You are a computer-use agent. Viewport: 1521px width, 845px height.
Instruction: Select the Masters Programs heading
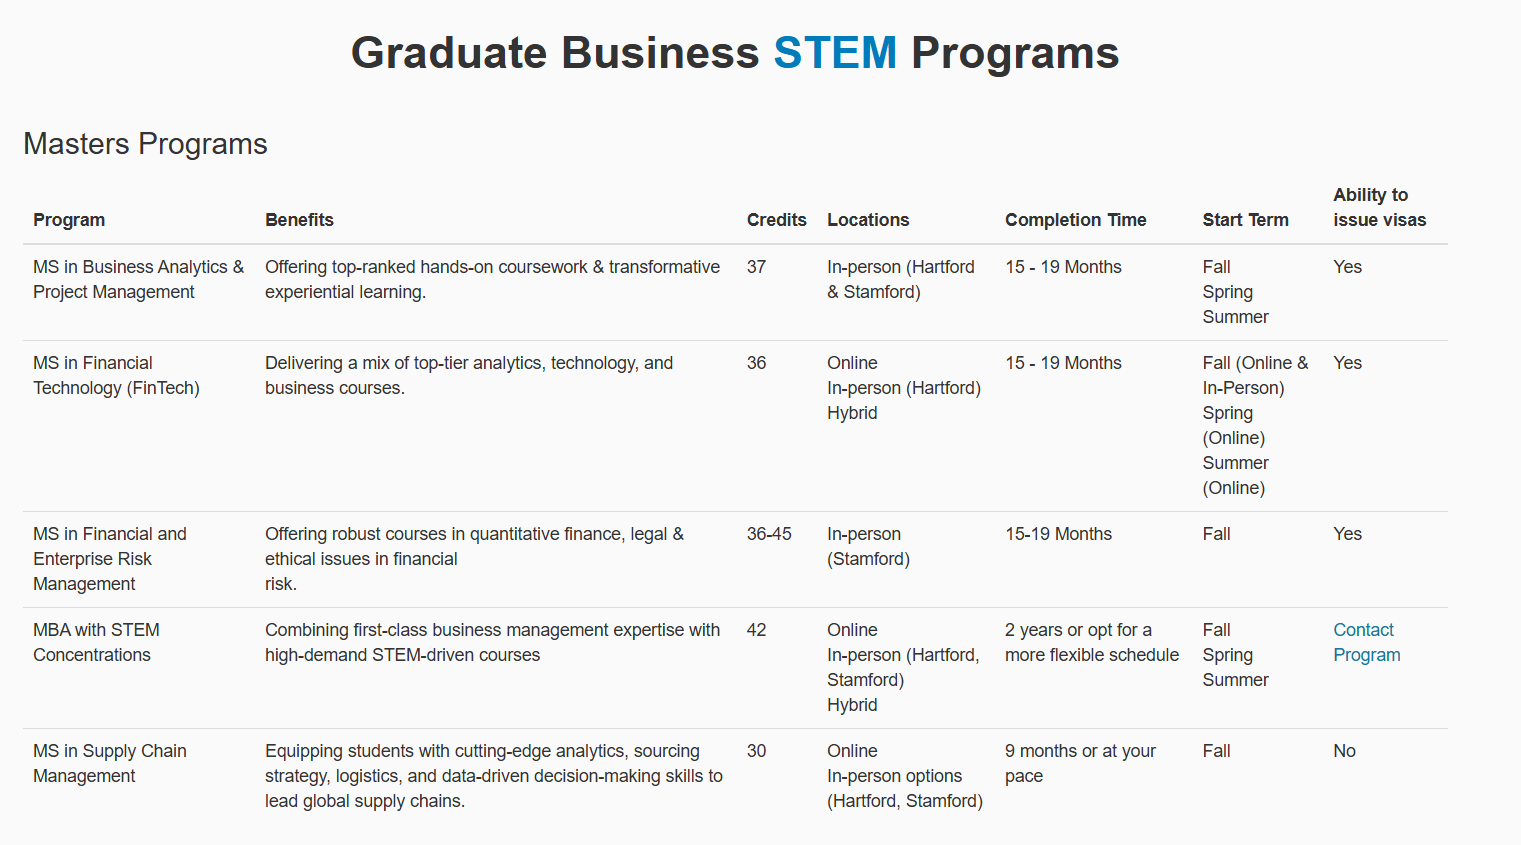[x=145, y=144]
